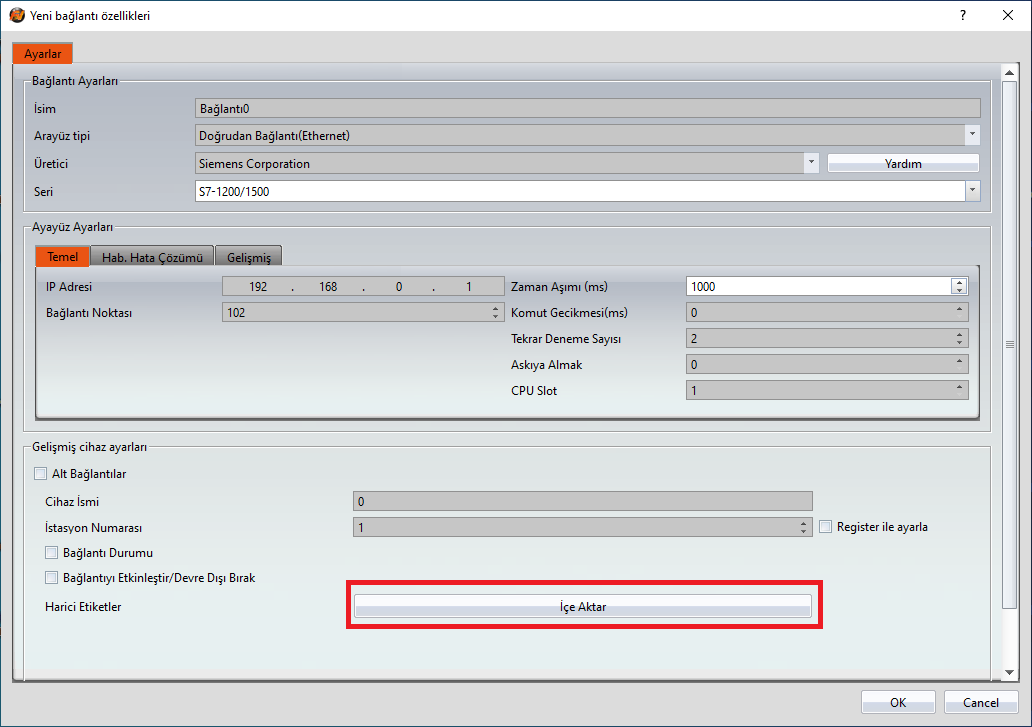This screenshot has height=727, width=1032.
Task: Click the İçe Aktar import button
Action: point(583,605)
